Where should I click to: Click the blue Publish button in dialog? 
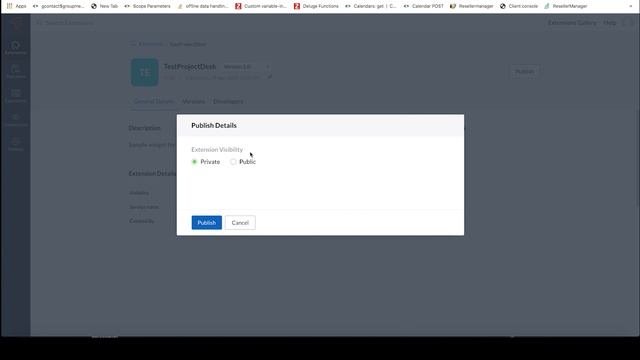tap(207, 222)
